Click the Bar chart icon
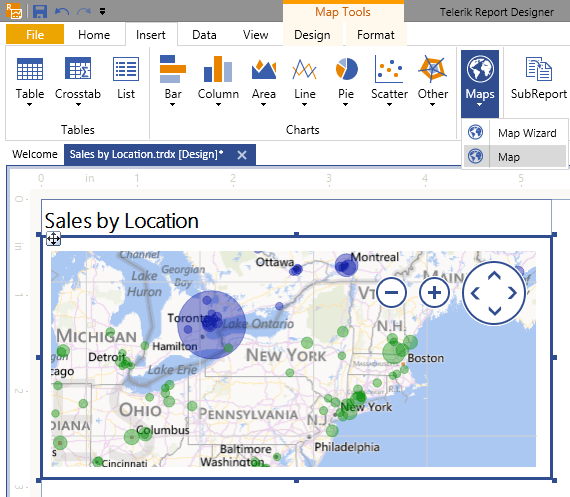Viewport: 570px width, 497px height. click(x=173, y=69)
